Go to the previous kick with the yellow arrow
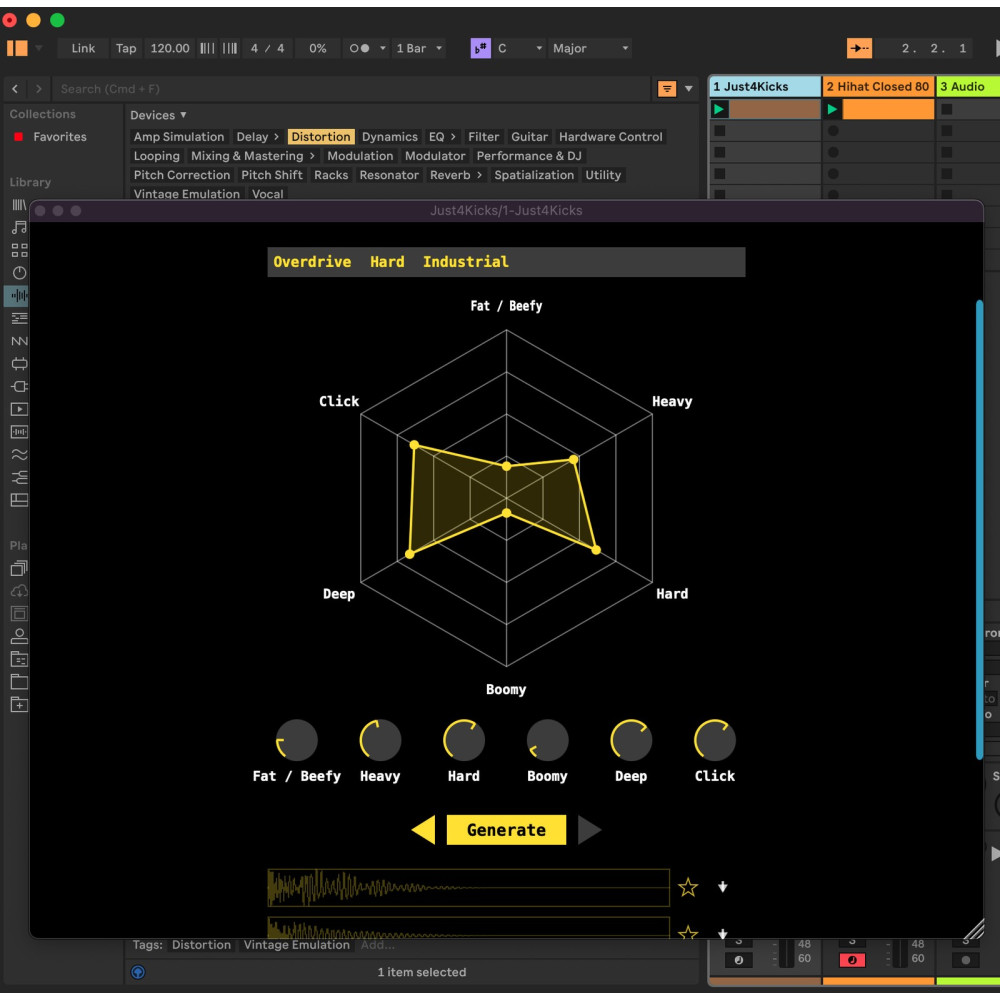Screen dimensions: 1000x1000 coord(423,830)
